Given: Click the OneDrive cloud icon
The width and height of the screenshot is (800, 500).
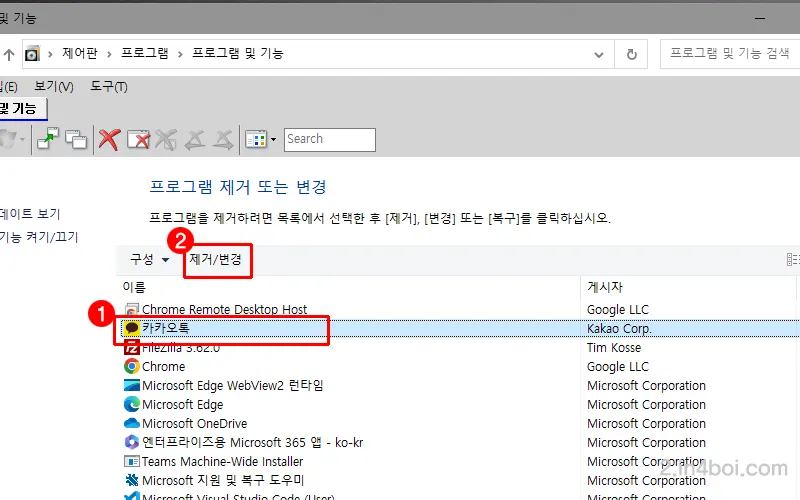Looking at the screenshot, I should 132,423.
